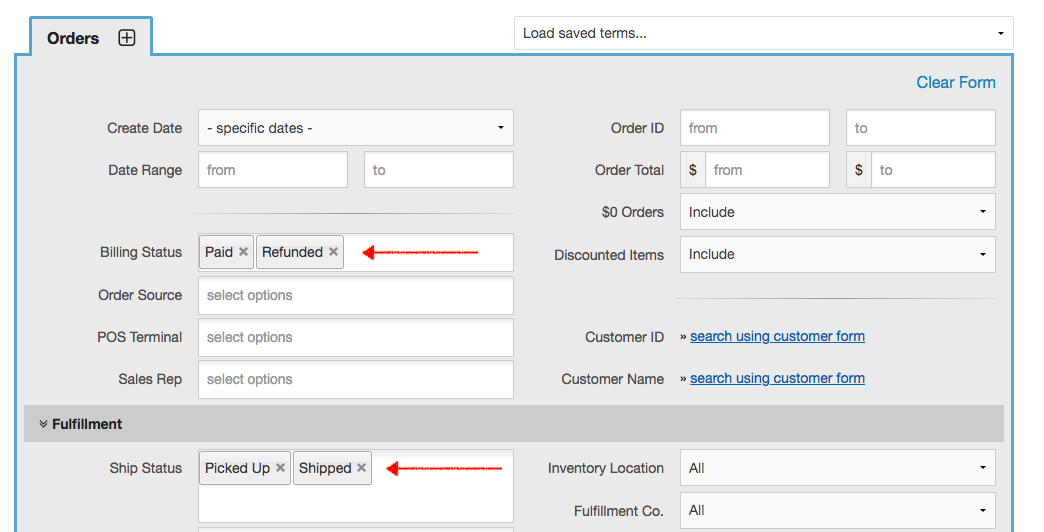Click the Clear Form link

pos(955,83)
